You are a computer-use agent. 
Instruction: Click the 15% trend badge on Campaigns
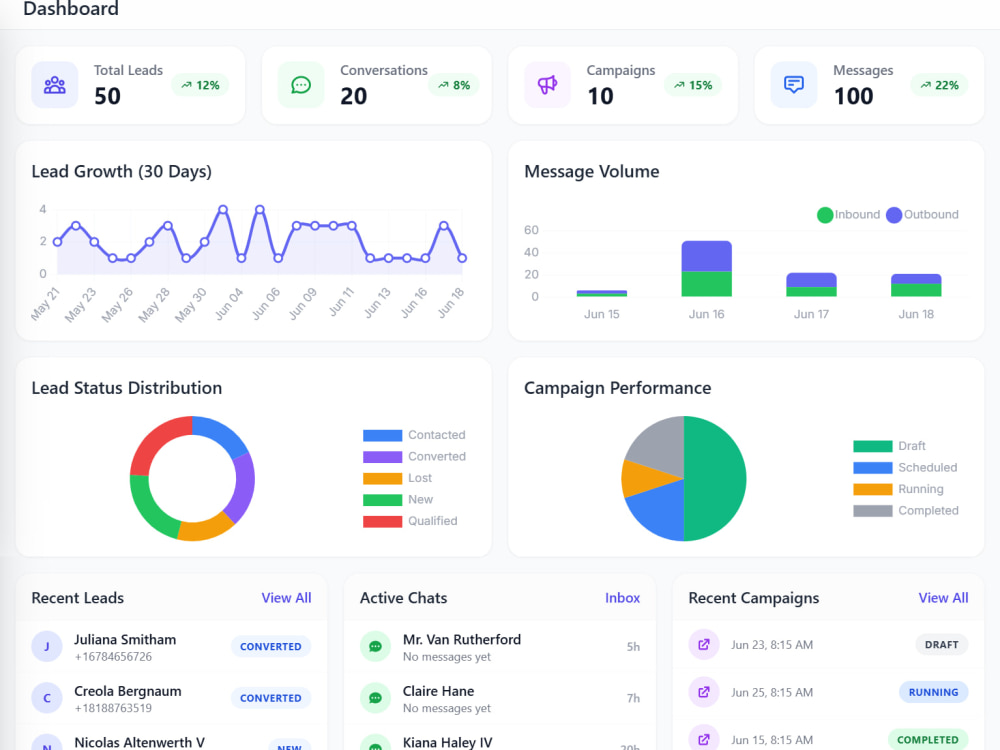[693, 85]
